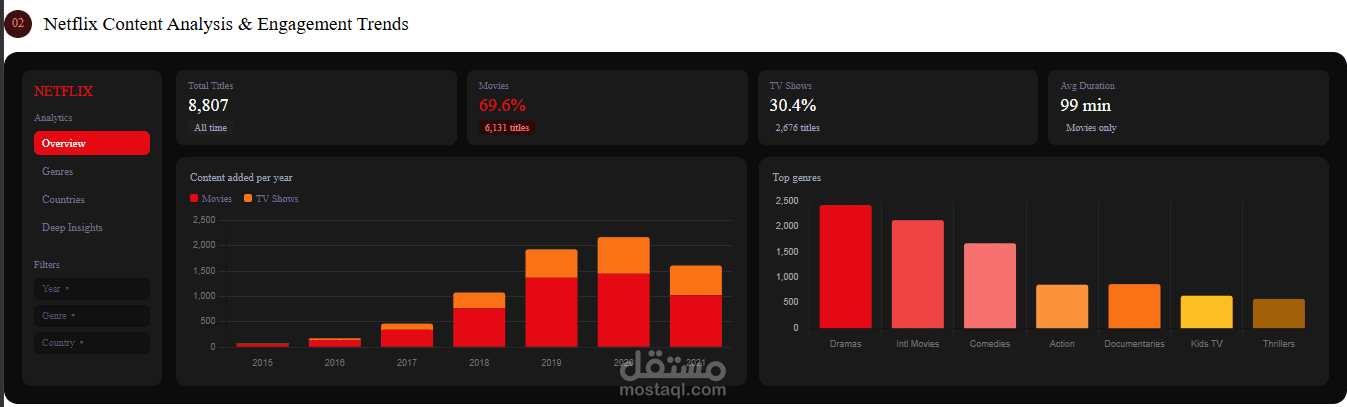
Task: Click the orange TV Shows legend swatch
Action: [x=248, y=199]
